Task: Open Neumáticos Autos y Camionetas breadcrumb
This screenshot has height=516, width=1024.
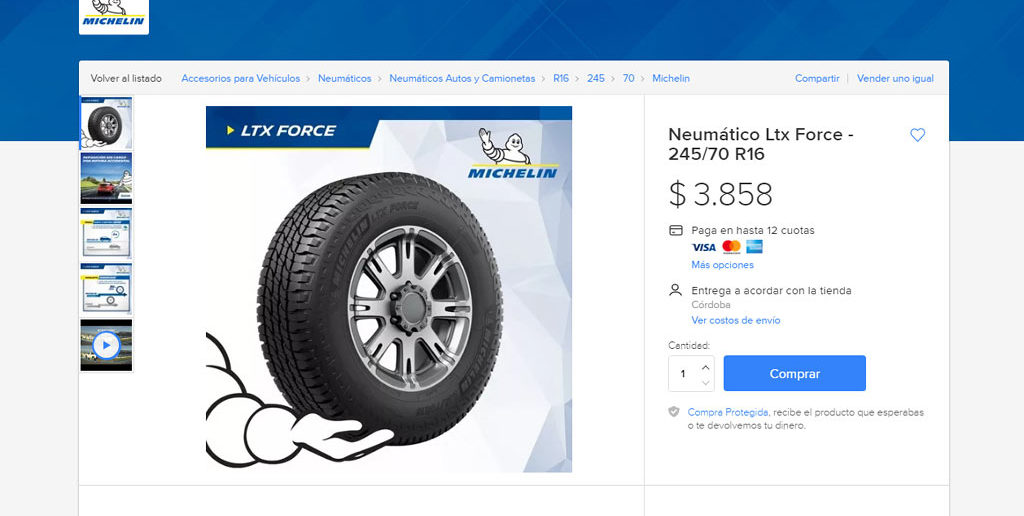Action: point(462,78)
